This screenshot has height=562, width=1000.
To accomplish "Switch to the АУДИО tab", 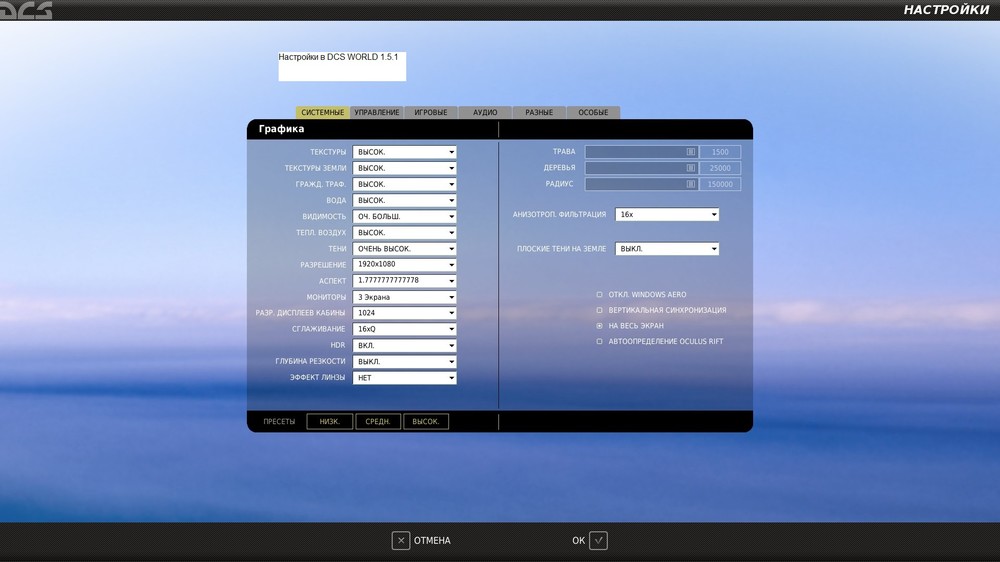I will pos(485,112).
